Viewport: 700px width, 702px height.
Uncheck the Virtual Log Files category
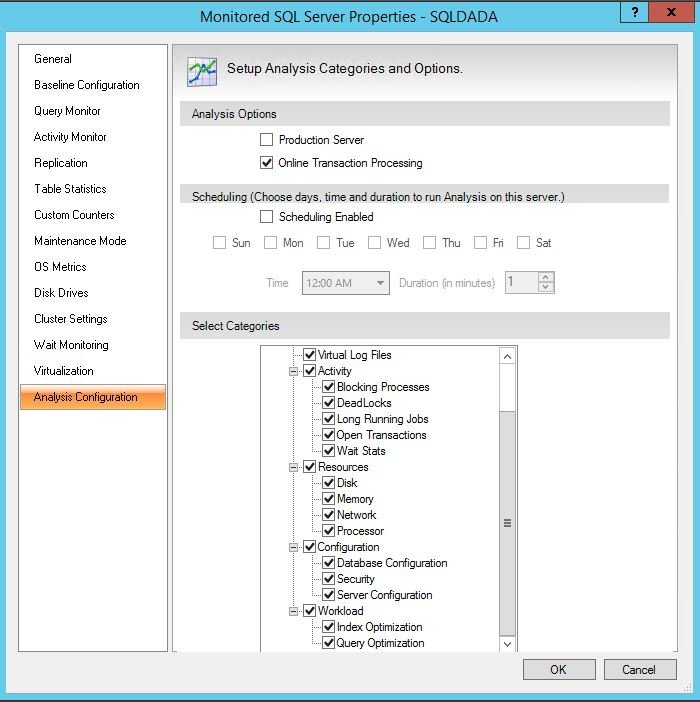tap(310, 355)
